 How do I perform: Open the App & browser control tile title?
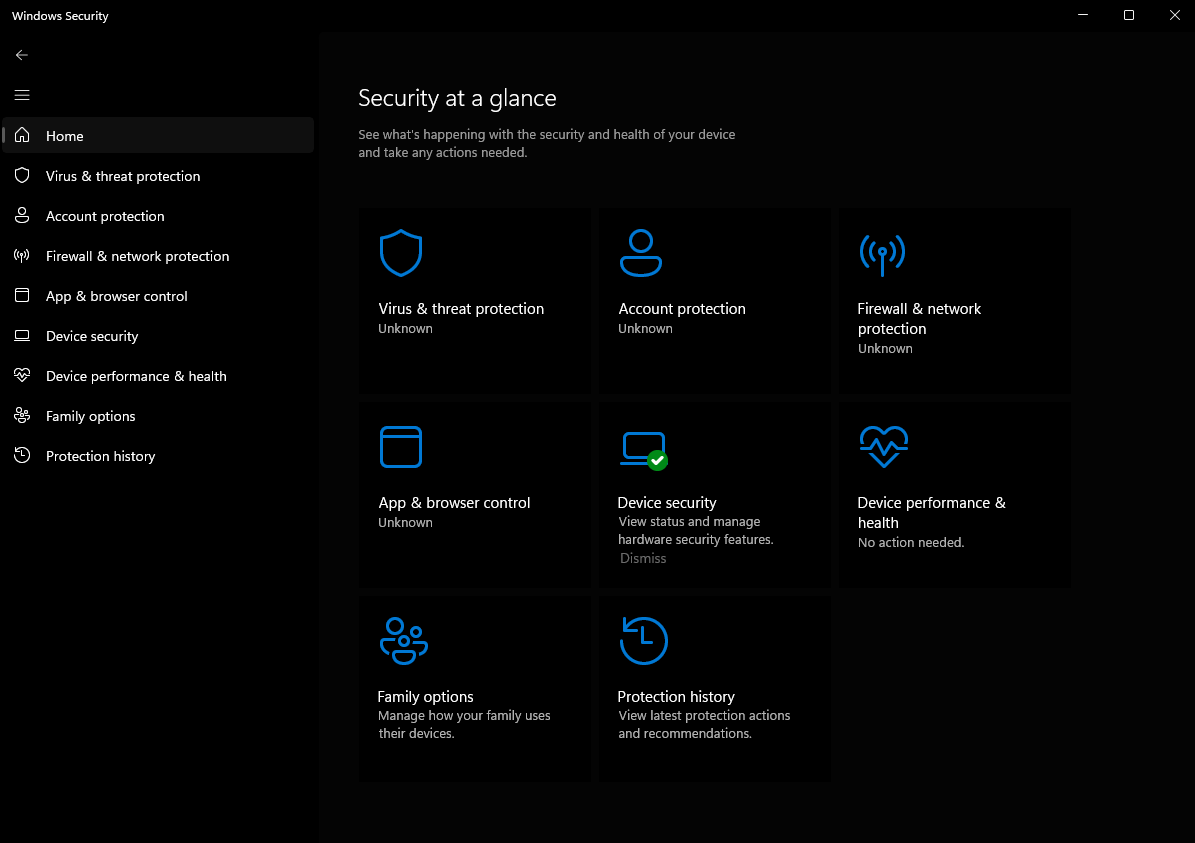454,503
